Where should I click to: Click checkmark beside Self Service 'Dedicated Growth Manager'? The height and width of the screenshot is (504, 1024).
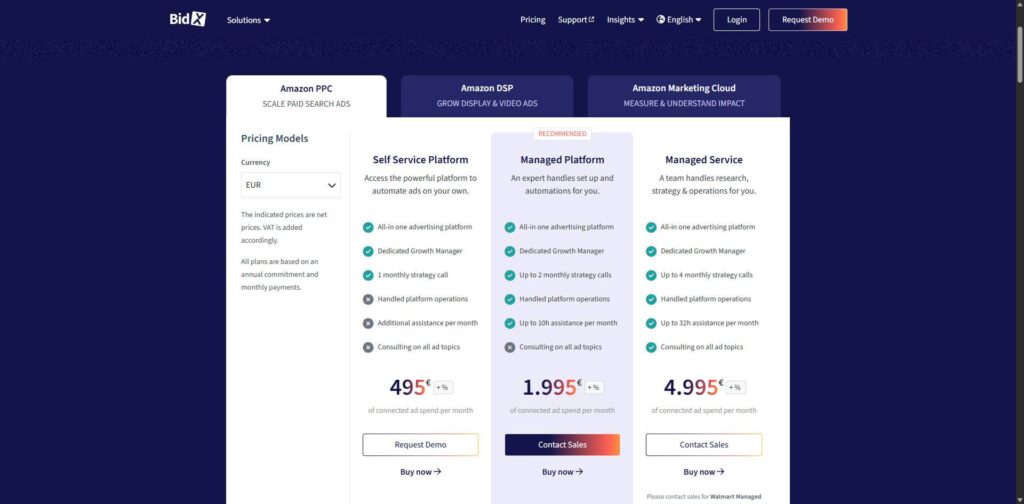(x=368, y=251)
